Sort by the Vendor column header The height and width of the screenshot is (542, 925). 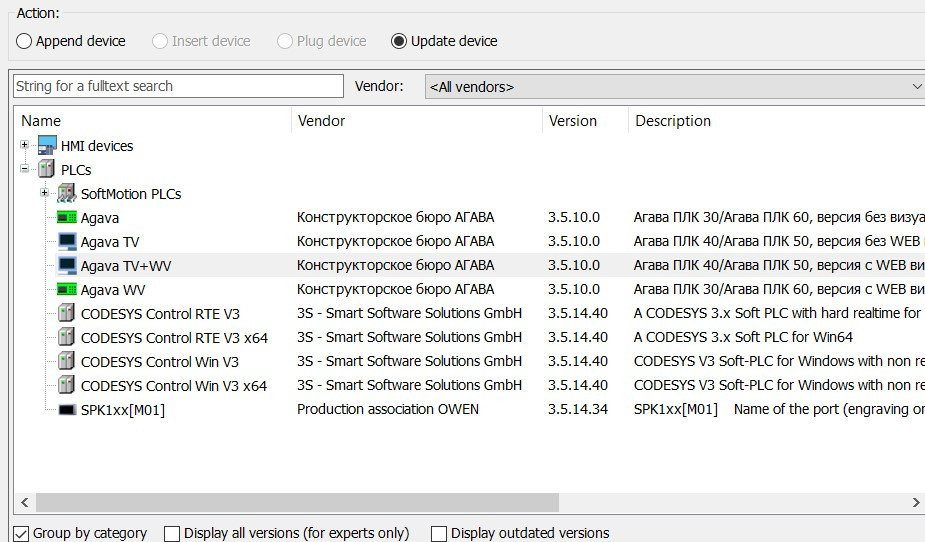[x=321, y=121]
